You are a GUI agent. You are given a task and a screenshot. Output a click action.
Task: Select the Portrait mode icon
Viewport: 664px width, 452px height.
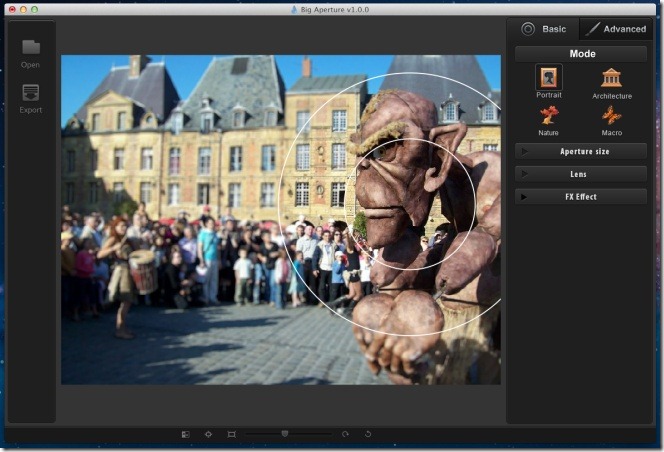(x=548, y=78)
